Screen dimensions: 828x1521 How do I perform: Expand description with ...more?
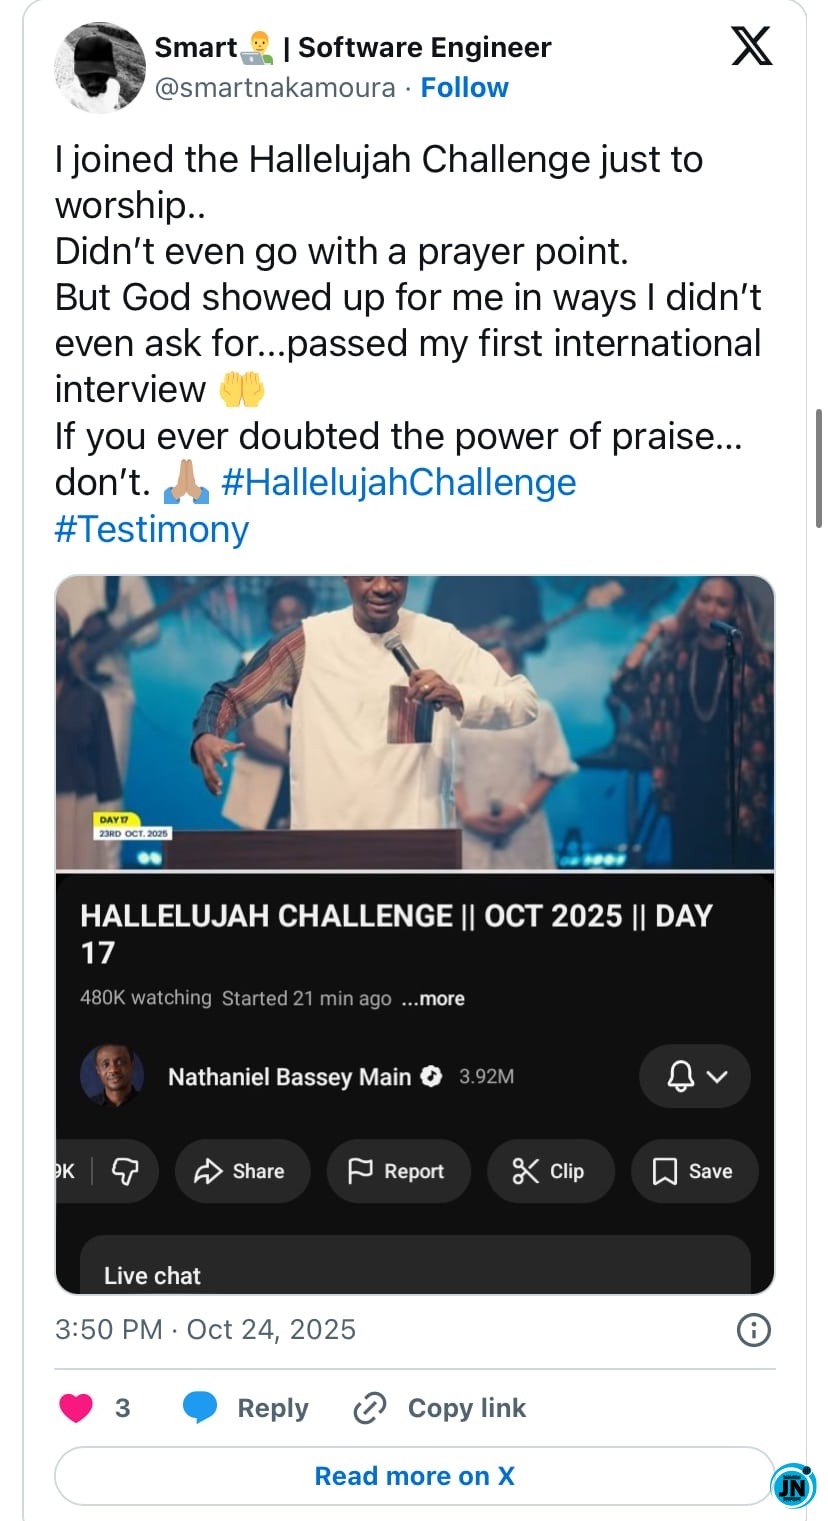433,998
